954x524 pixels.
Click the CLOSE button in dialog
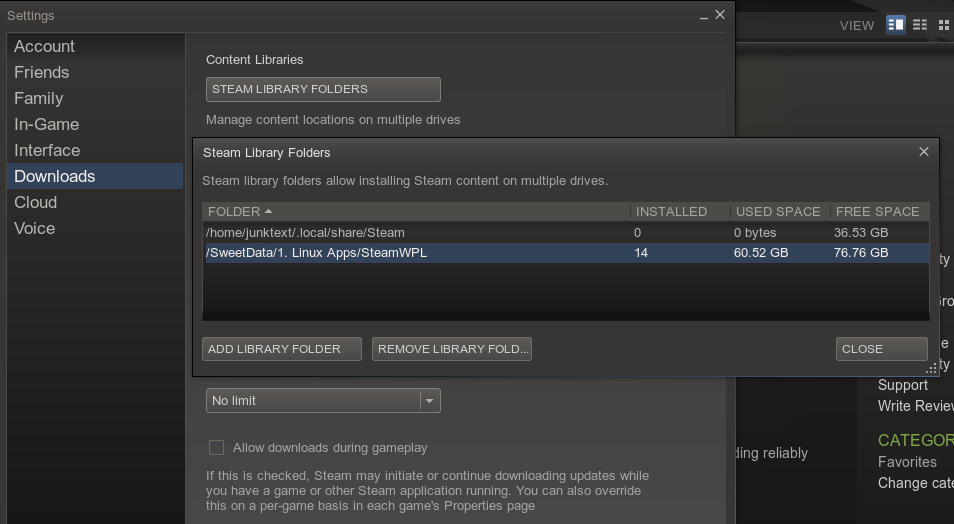coord(882,349)
